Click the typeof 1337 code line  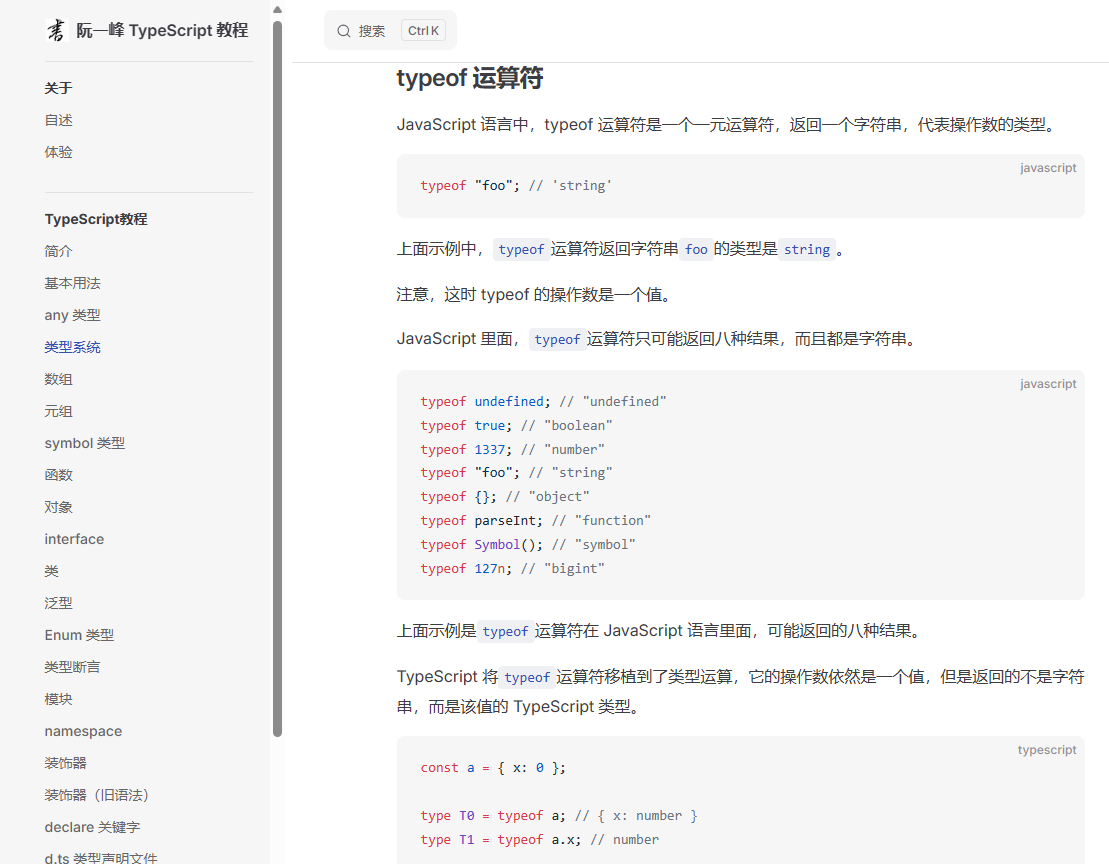point(513,450)
